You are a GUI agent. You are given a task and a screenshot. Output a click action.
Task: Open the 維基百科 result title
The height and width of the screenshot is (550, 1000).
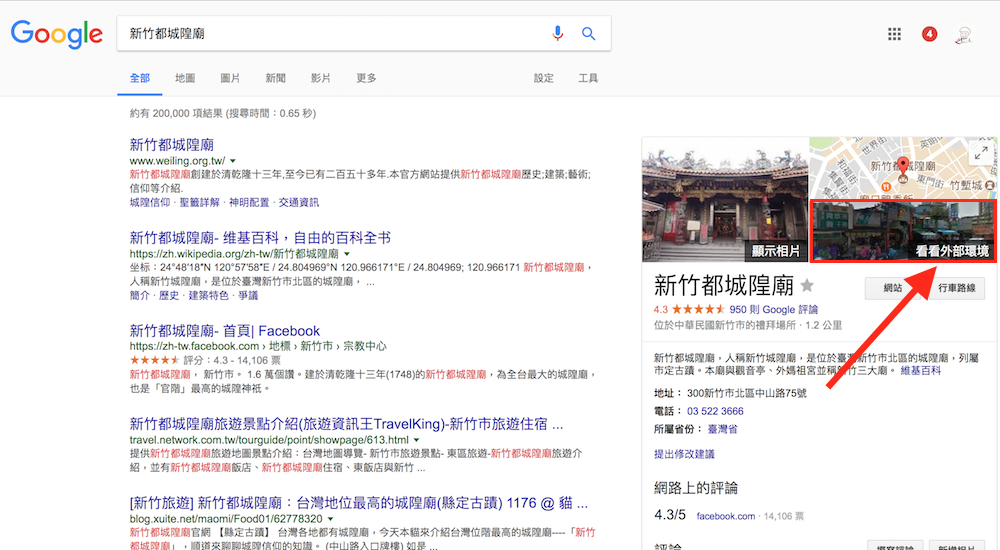coord(260,238)
